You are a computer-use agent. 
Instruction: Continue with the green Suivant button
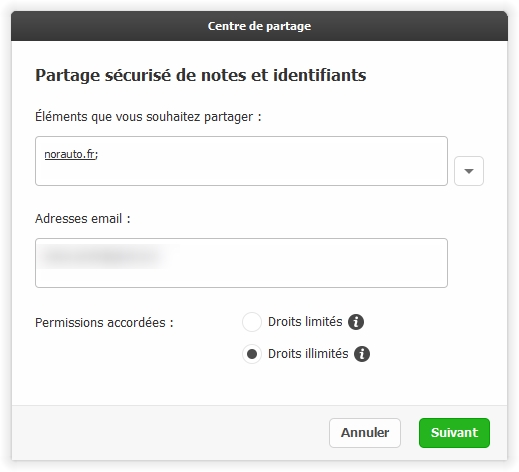[454, 433]
